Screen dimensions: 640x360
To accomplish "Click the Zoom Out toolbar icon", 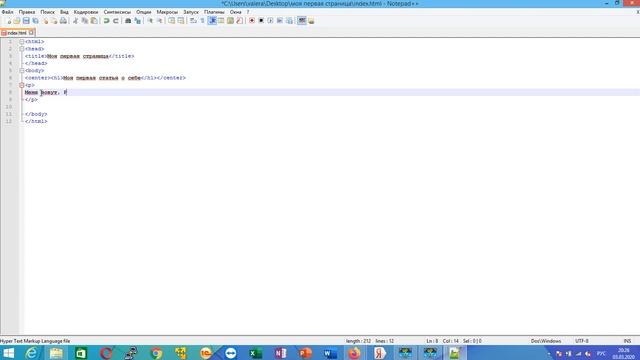I will 159,20.
